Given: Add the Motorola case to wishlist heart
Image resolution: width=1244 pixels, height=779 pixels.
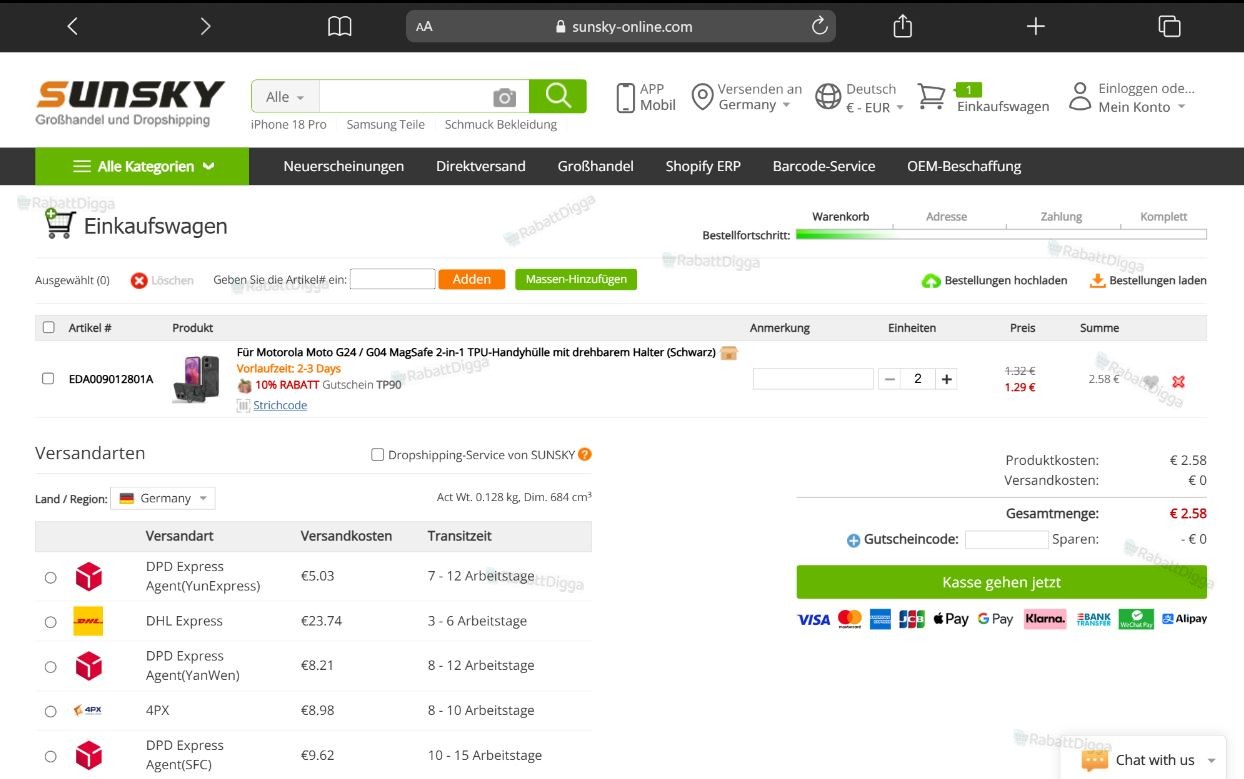Looking at the screenshot, I should tap(1151, 382).
